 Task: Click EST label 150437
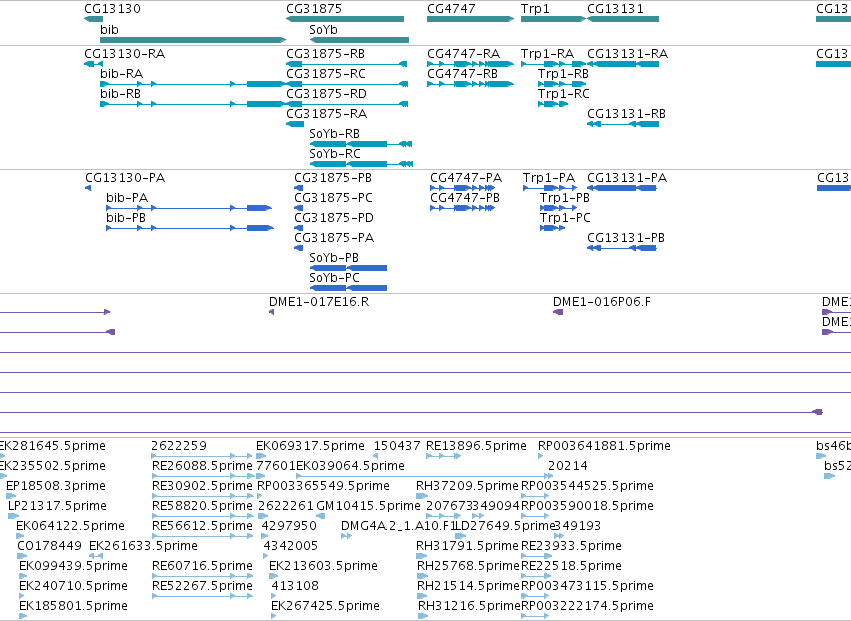point(397,446)
